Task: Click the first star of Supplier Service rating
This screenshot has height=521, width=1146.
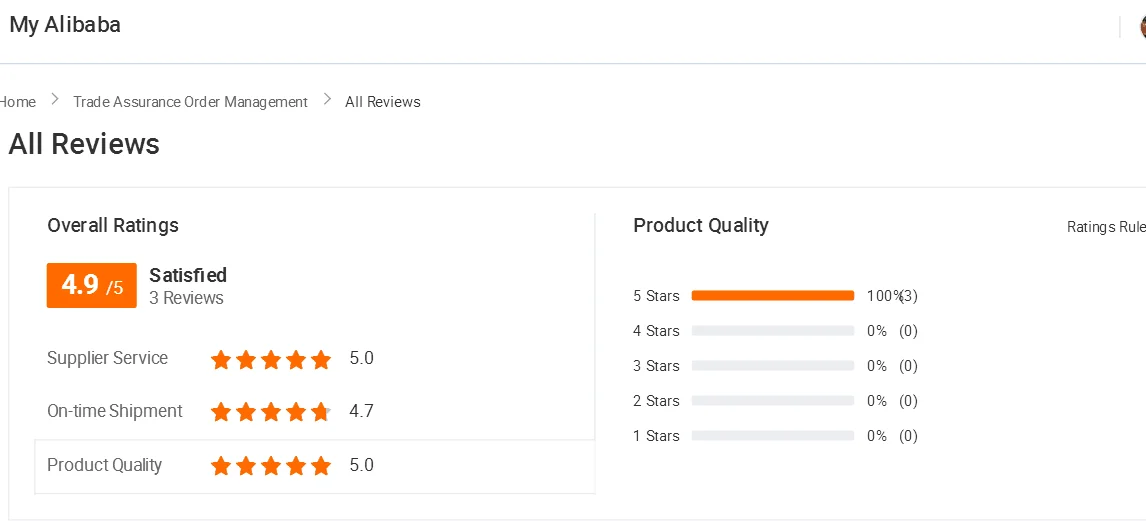Action: coord(221,359)
